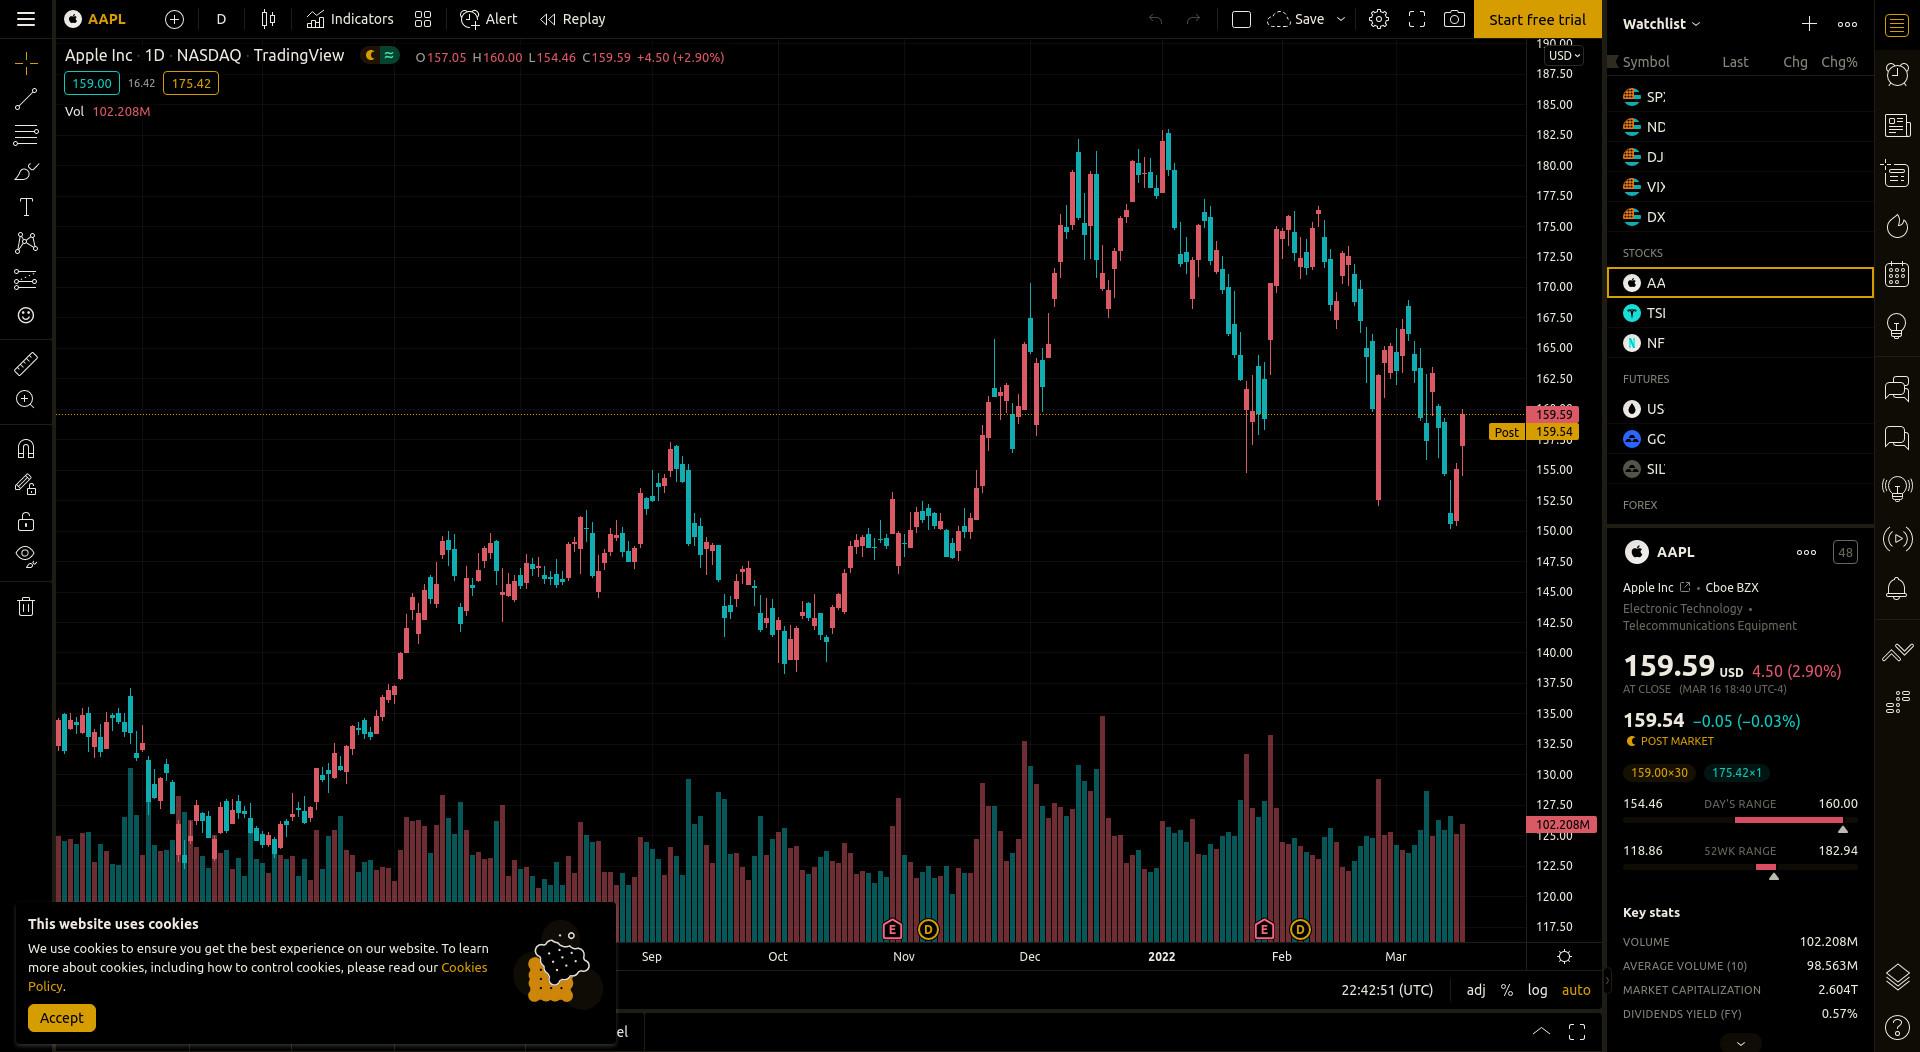Open the Ideas lightbulb panel
The image size is (1920, 1052).
coord(1897,325)
